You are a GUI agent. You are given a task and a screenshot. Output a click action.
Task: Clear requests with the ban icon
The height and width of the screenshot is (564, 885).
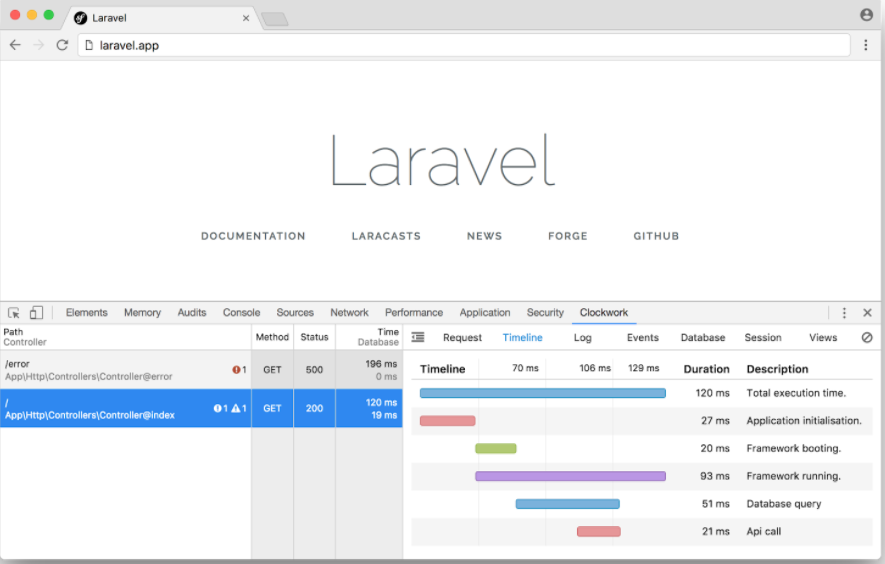click(867, 337)
